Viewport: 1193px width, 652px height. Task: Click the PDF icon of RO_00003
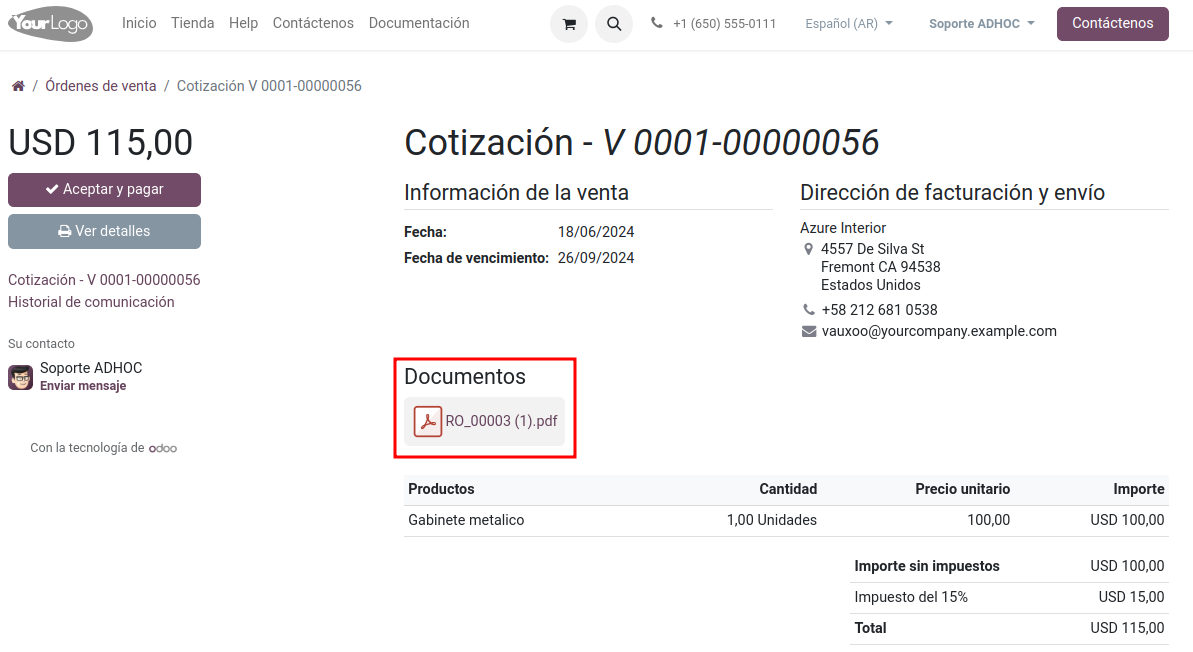coord(428,422)
